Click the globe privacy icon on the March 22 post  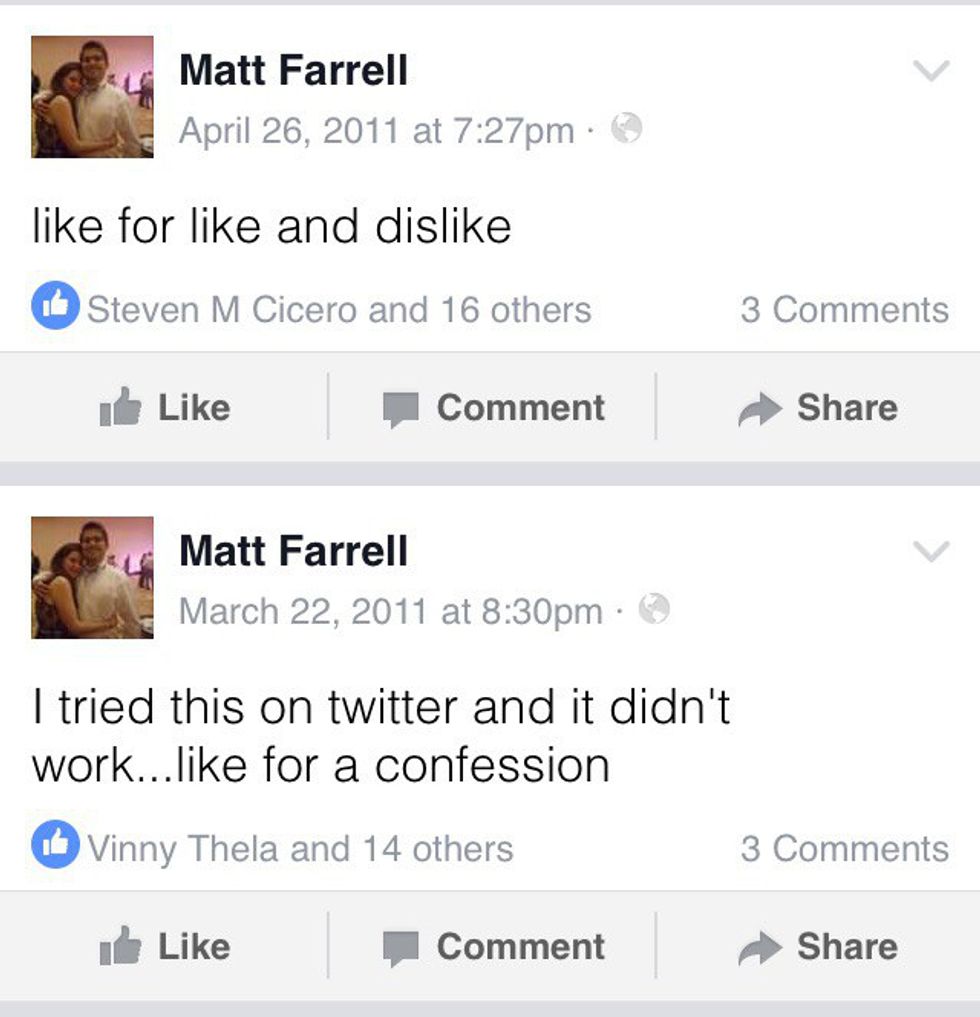[x=654, y=609]
